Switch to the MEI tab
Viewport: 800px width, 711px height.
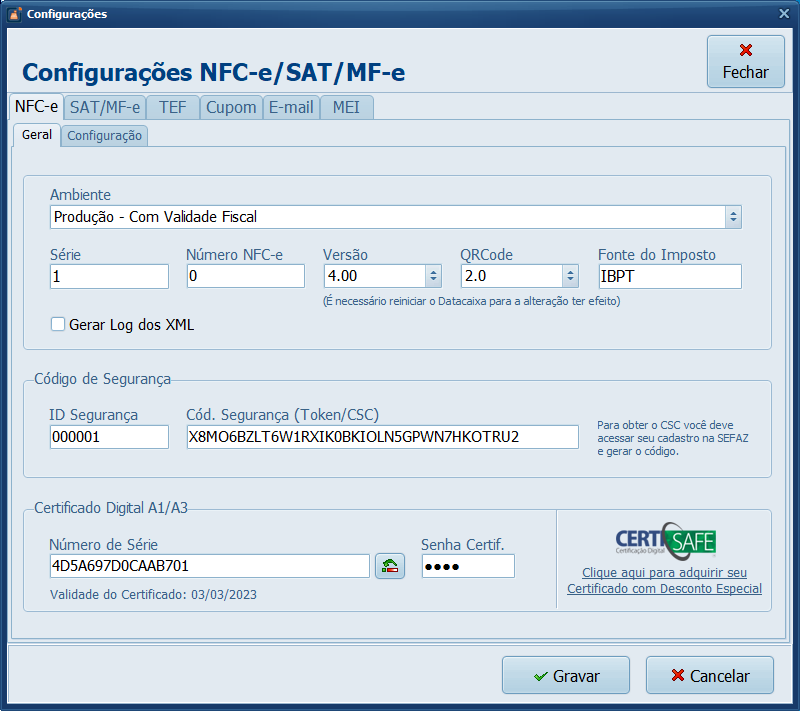coord(345,107)
